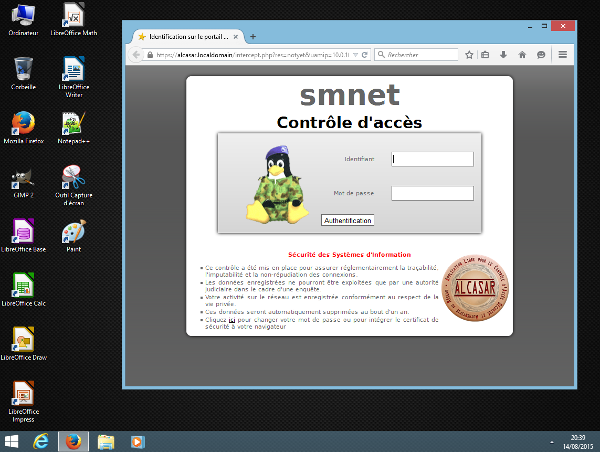Click the Windows Start button

click(x=11, y=442)
